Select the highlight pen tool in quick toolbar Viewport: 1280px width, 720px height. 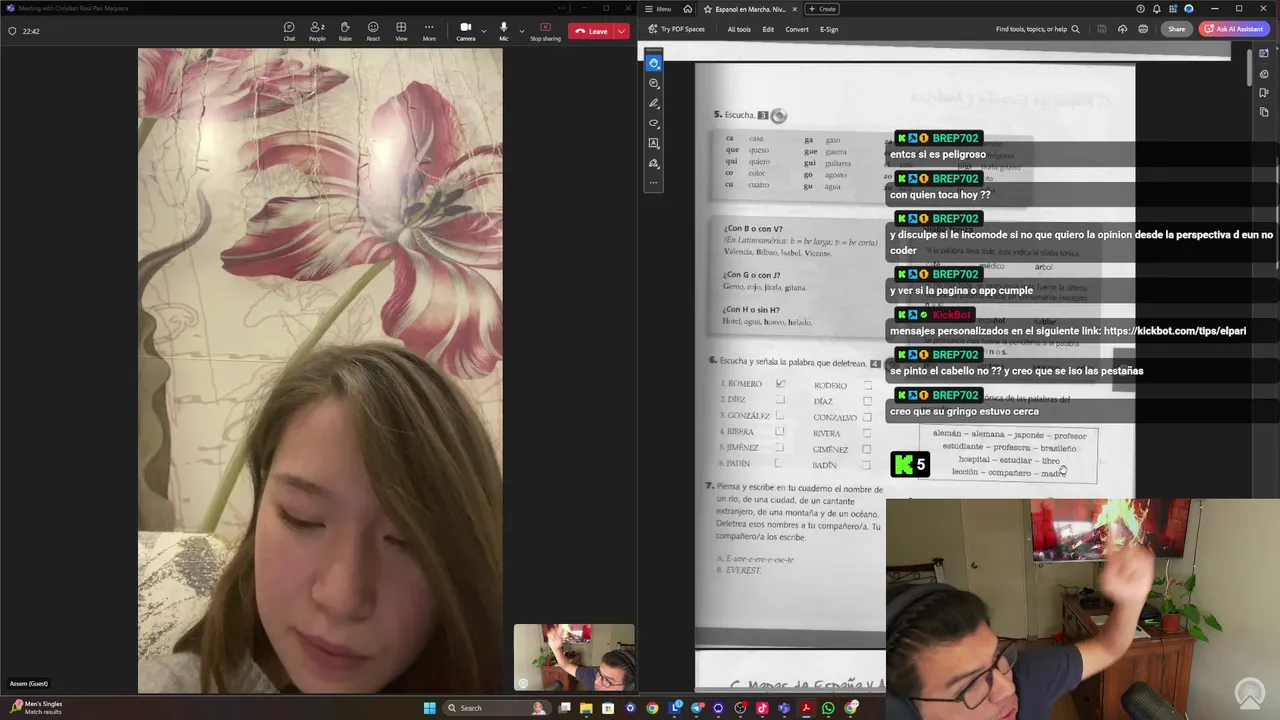pyautogui.click(x=654, y=103)
